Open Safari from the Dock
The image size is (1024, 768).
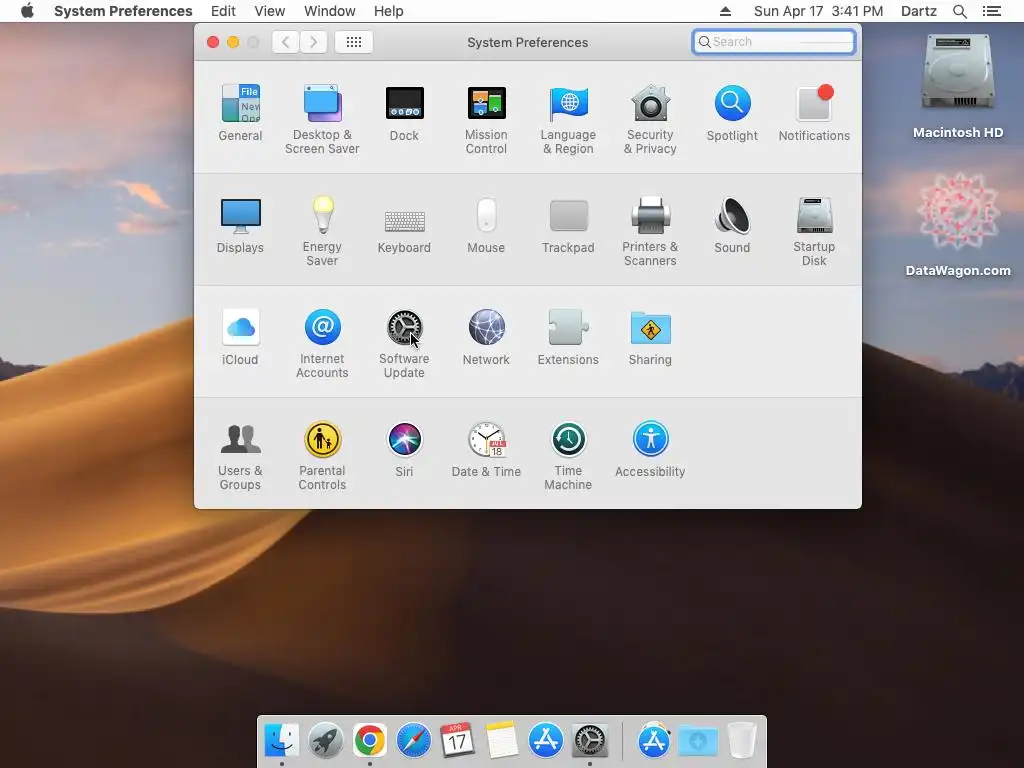[413, 740]
